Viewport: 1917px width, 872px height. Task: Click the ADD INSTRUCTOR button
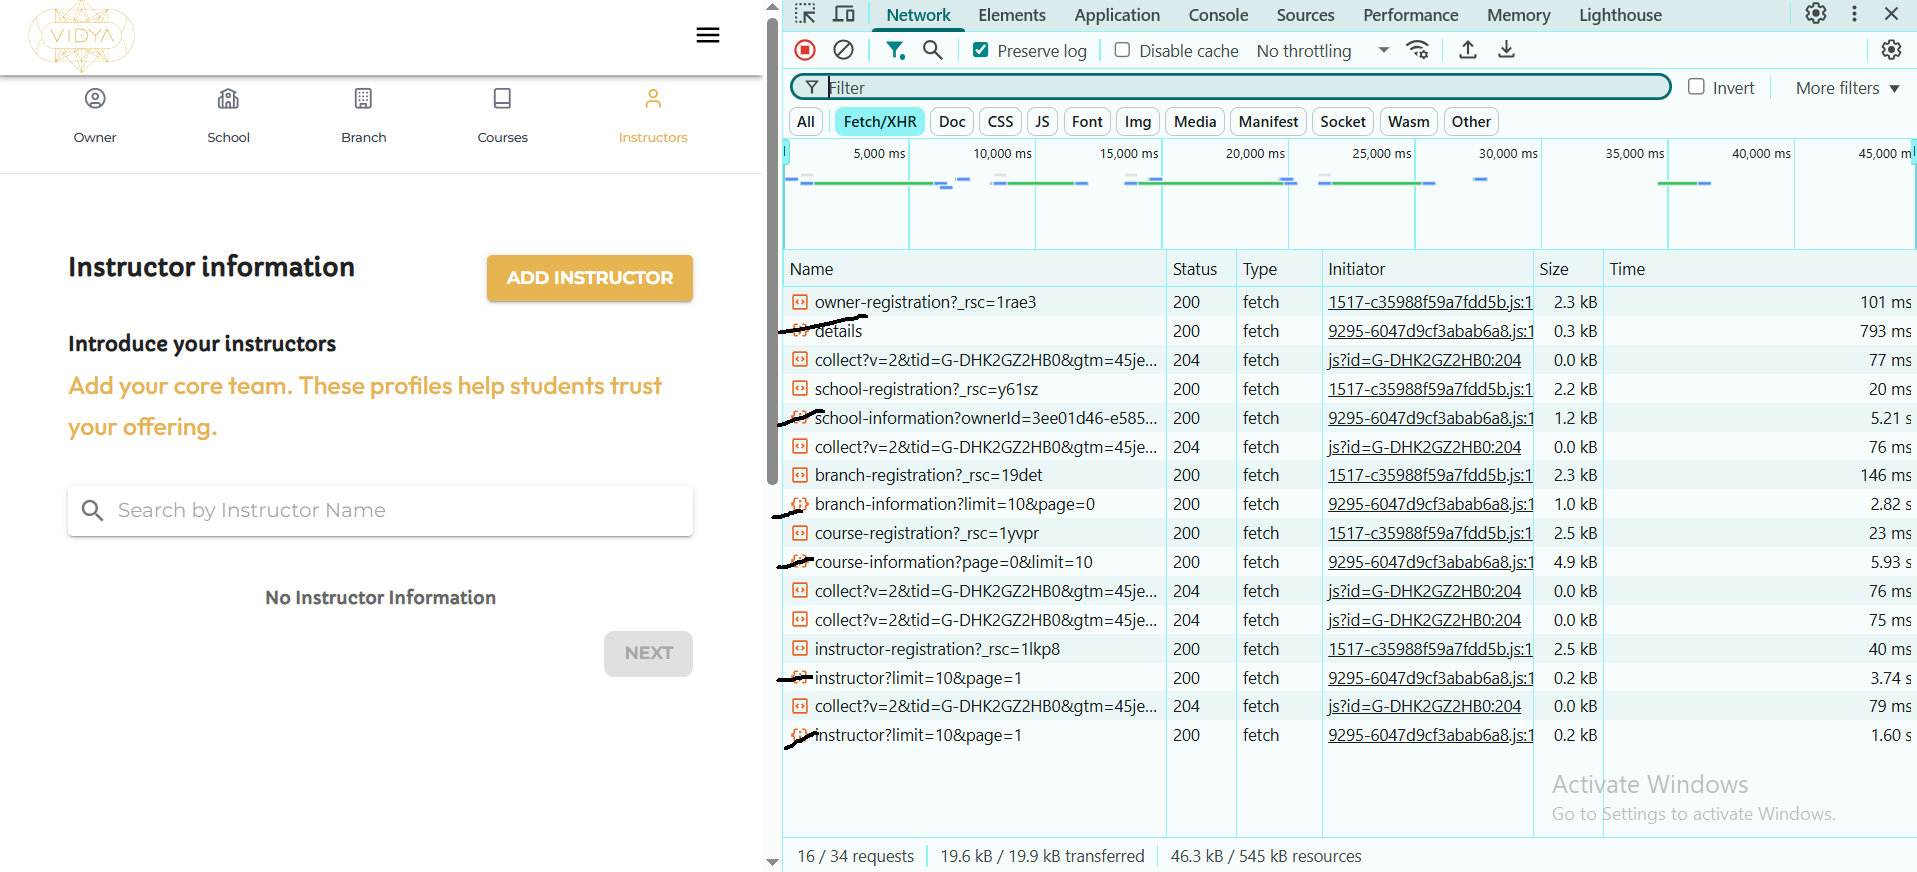pyautogui.click(x=589, y=278)
